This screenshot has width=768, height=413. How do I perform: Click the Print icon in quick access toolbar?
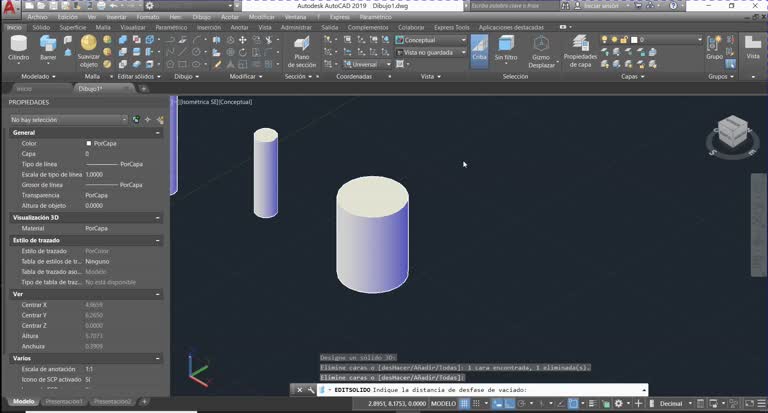[x=101, y=6]
